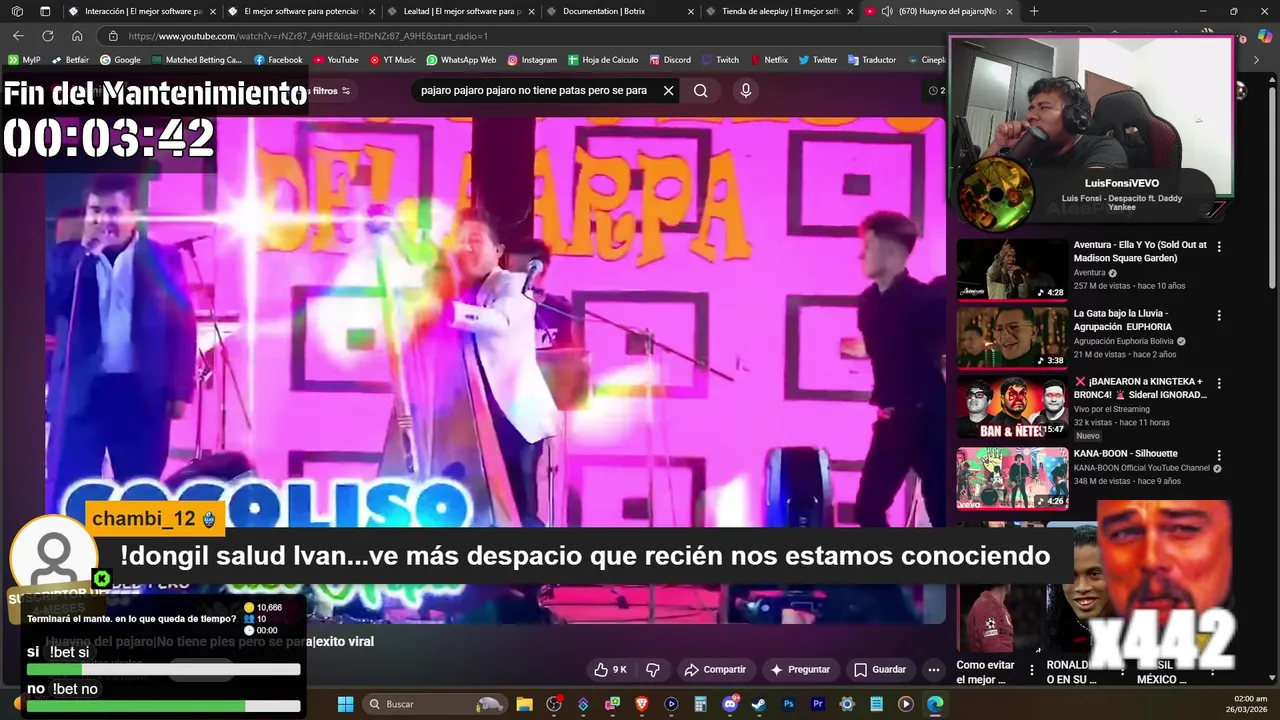Viewport: 1280px width, 720px height.
Task: Open Calculator from the taskbar
Action: pyautogui.click(x=700, y=704)
